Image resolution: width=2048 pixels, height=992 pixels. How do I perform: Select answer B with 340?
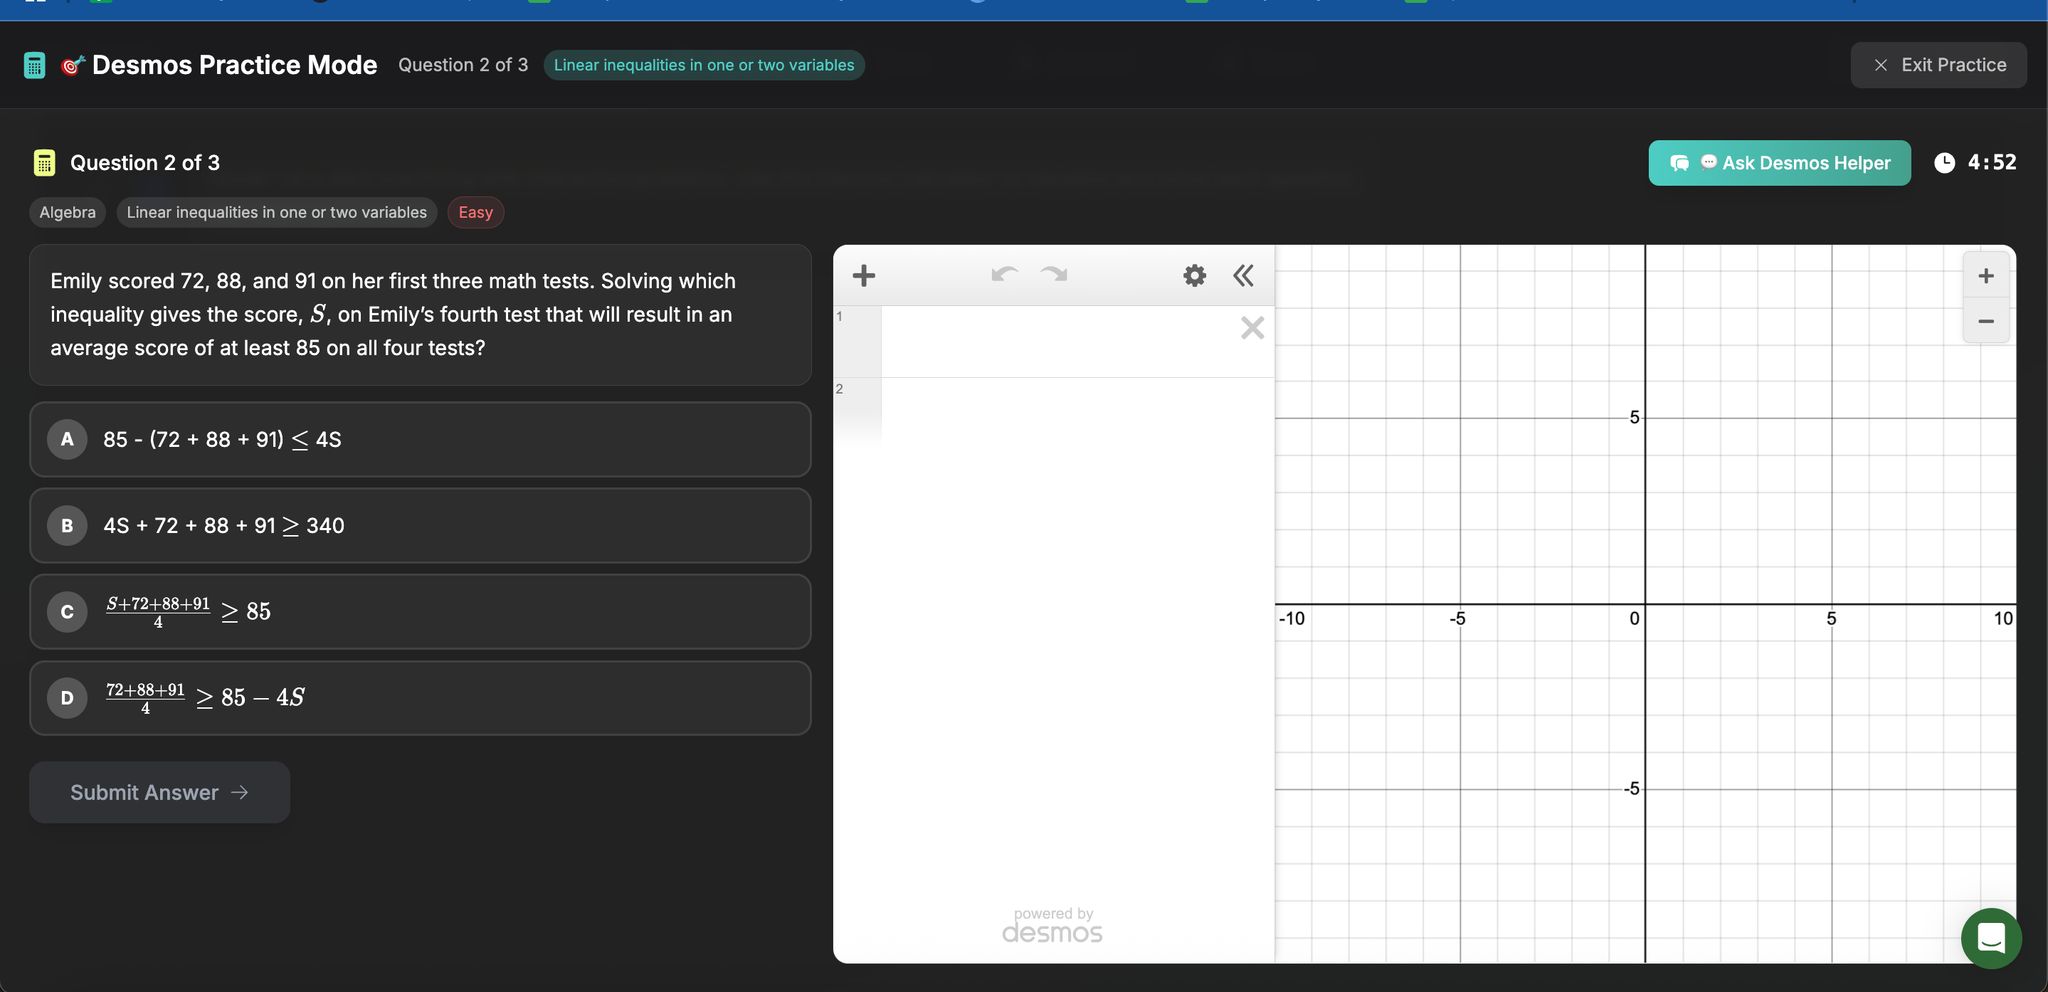click(x=420, y=526)
